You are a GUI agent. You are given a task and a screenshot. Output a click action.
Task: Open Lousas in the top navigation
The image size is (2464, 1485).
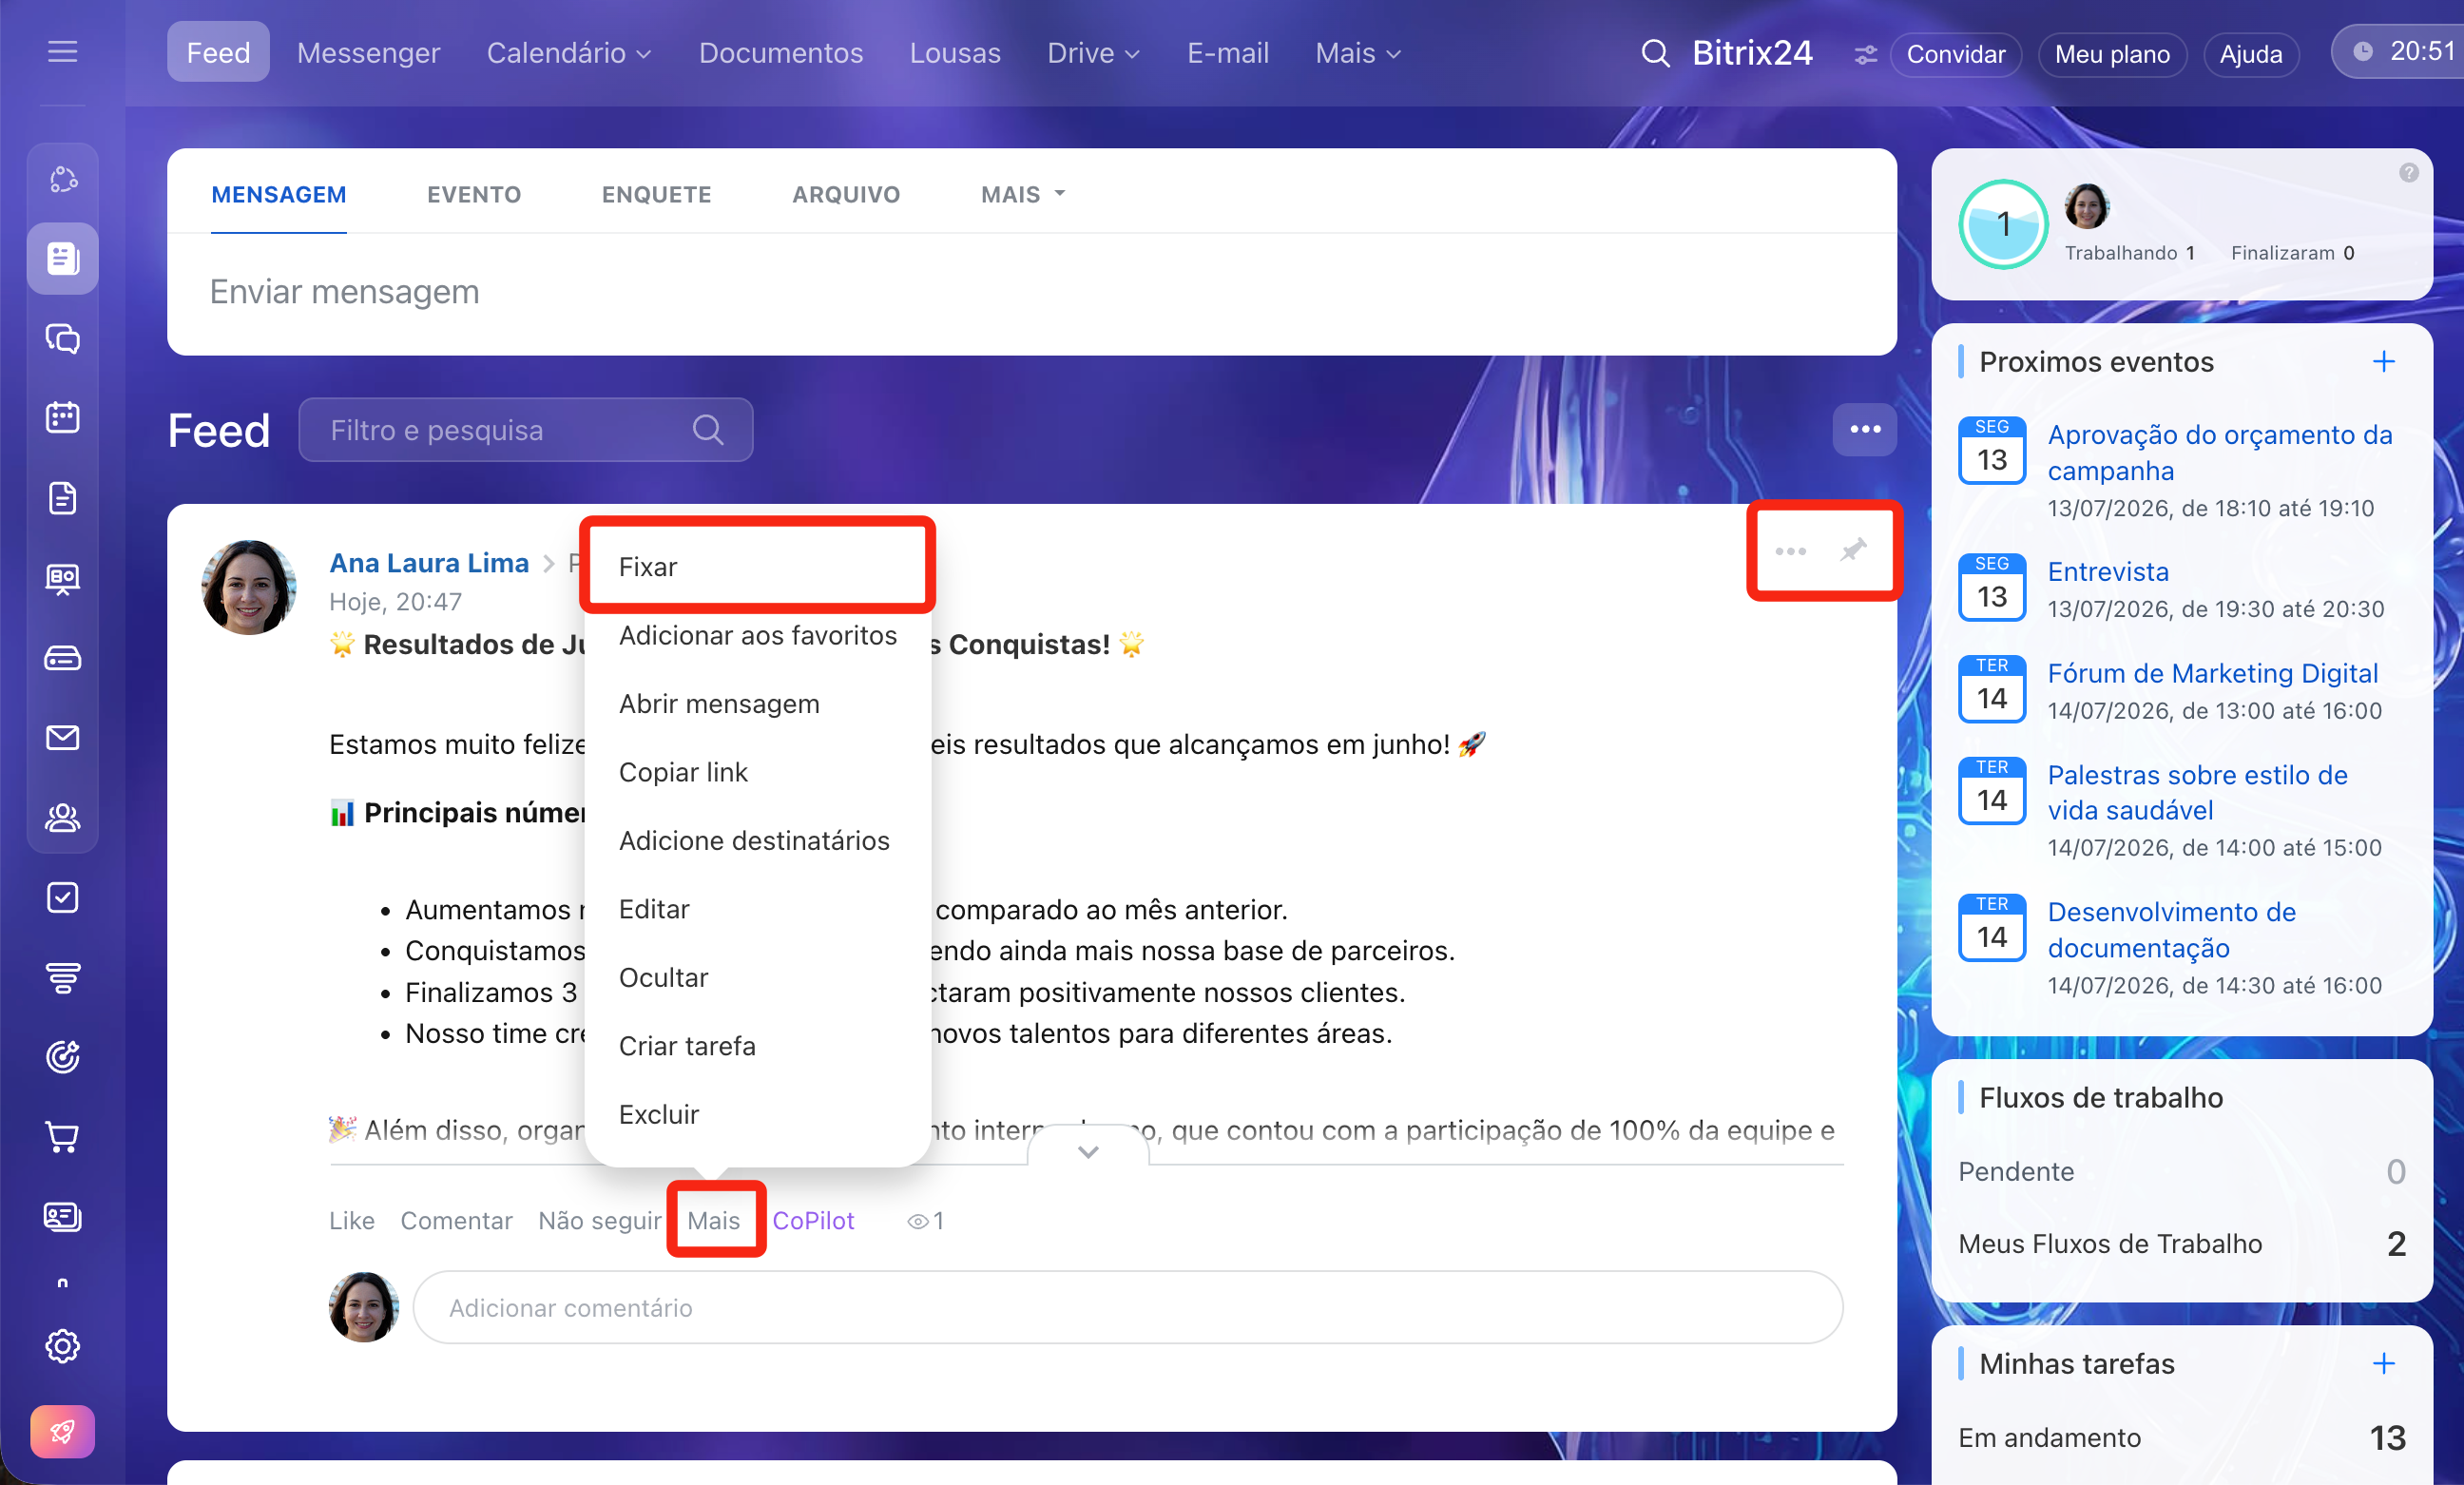955,53
